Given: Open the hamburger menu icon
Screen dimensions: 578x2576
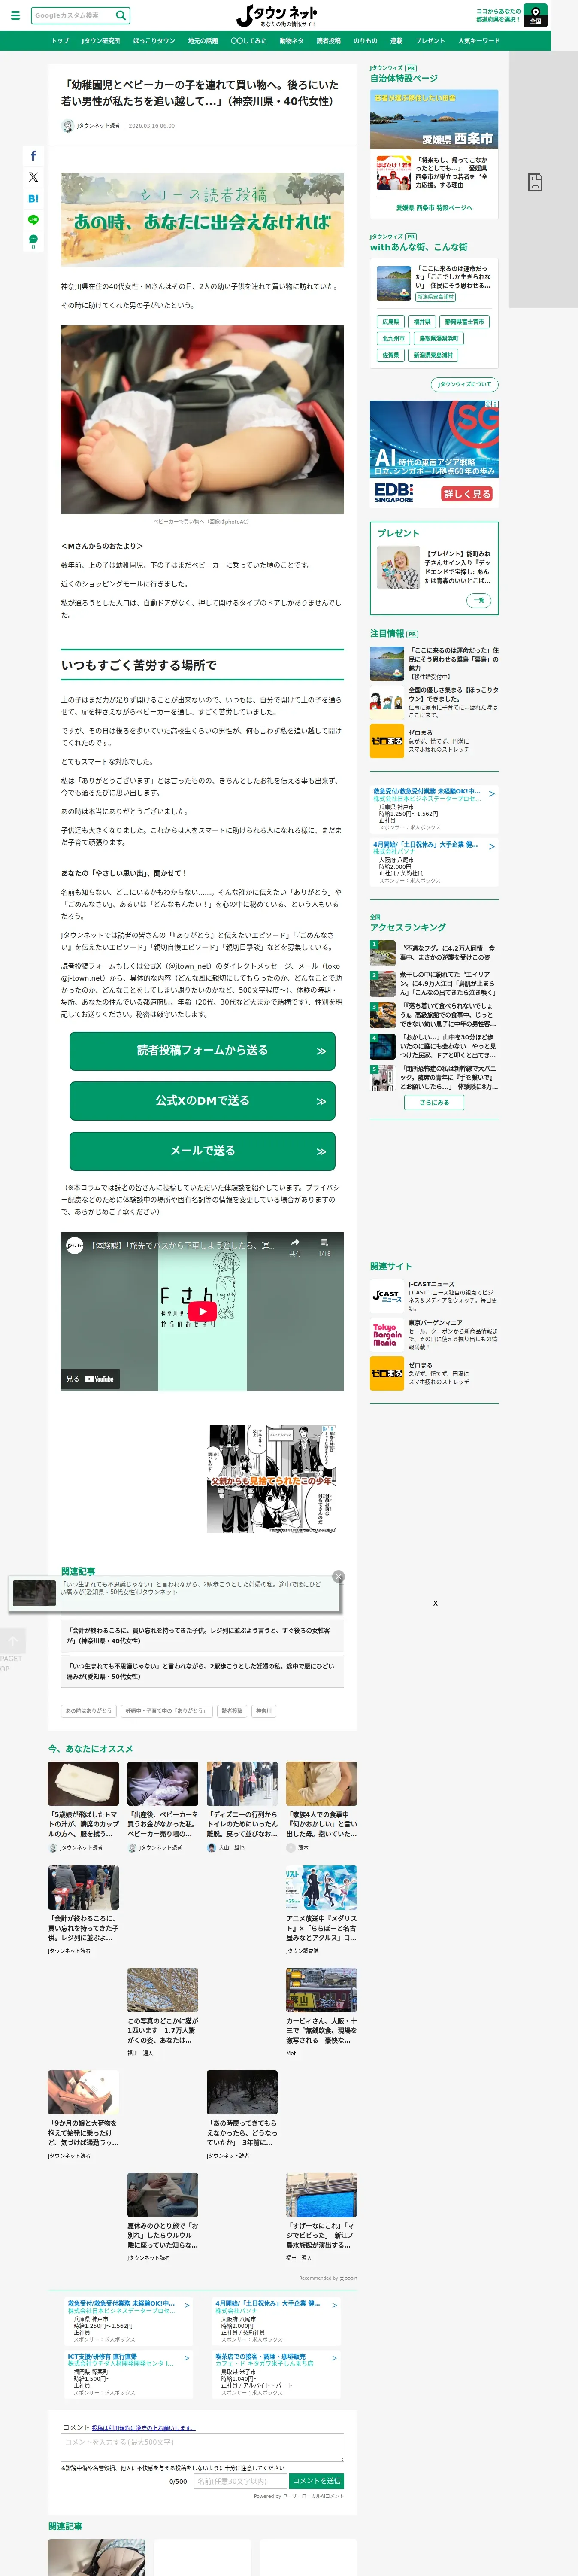Looking at the screenshot, I should pos(15,16).
